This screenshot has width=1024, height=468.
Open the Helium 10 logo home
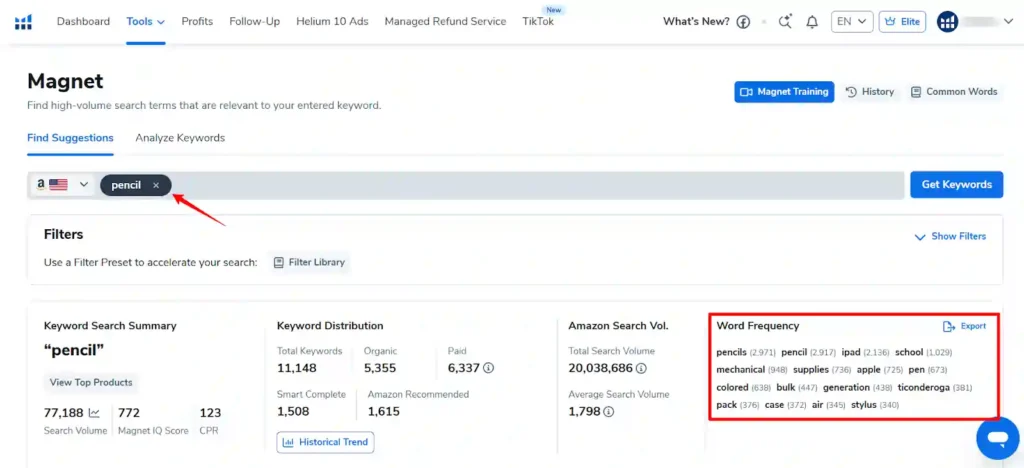tap(24, 22)
